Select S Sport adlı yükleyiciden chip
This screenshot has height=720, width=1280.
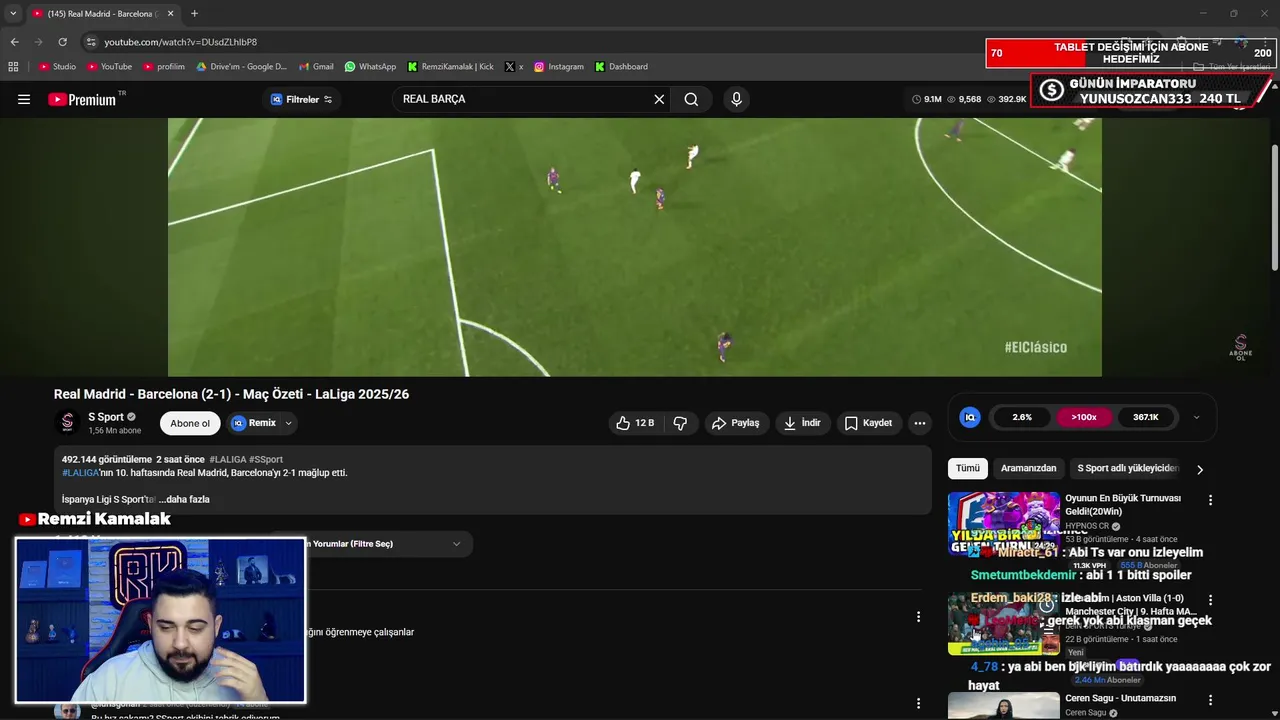coord(1128,468)
